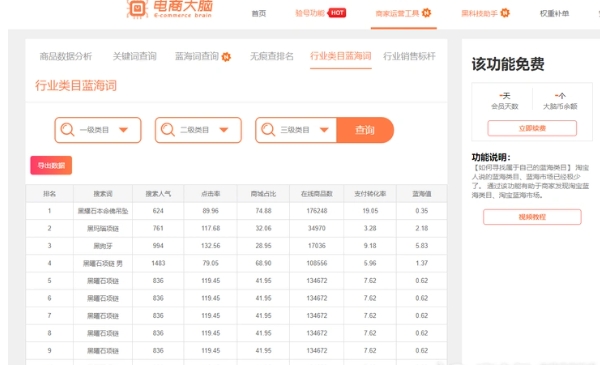Open the 权重补单 navigation item
The image size is (600, 365).
554,13
